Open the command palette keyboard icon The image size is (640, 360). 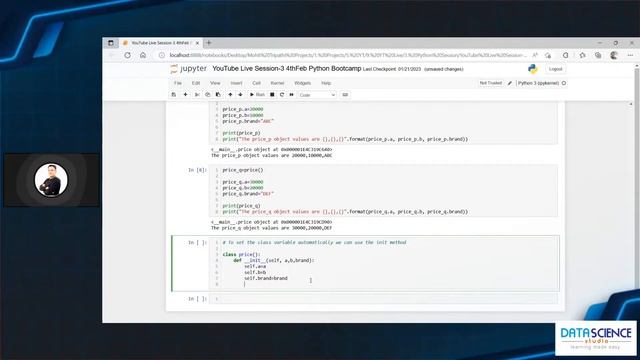345,95
